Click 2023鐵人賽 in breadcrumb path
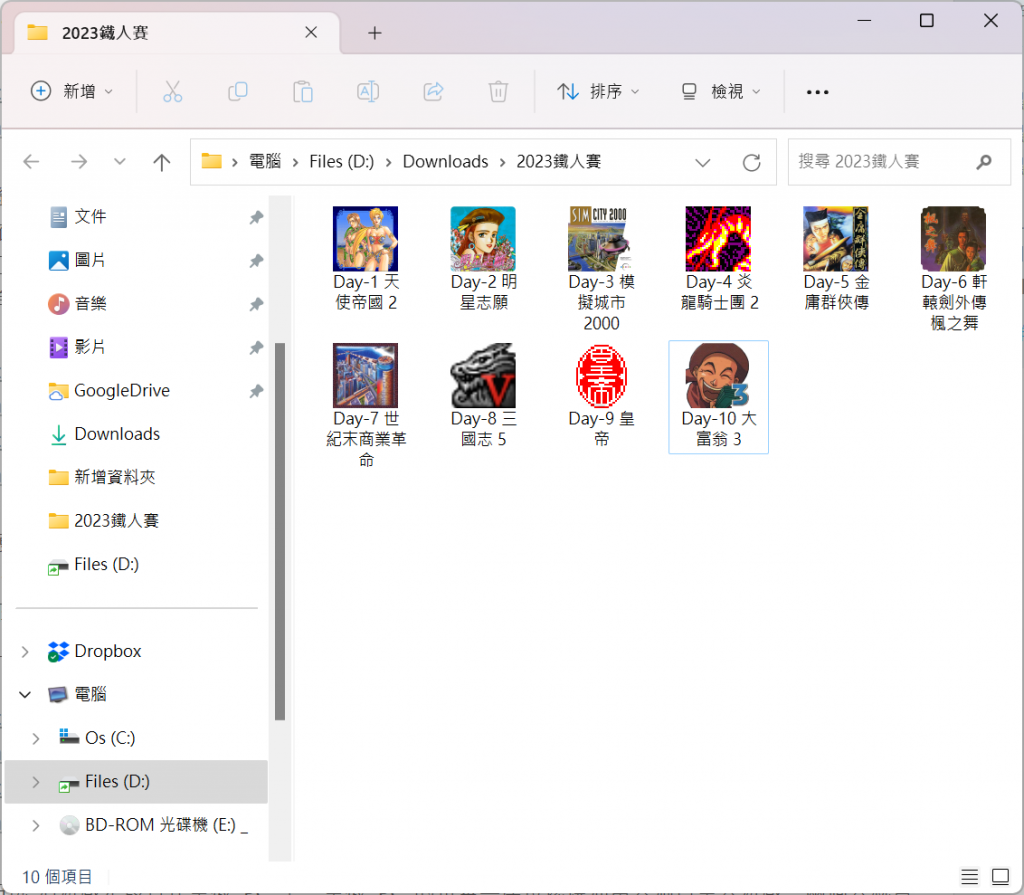Screen dimensions: 1024x895 click(558, 161)
